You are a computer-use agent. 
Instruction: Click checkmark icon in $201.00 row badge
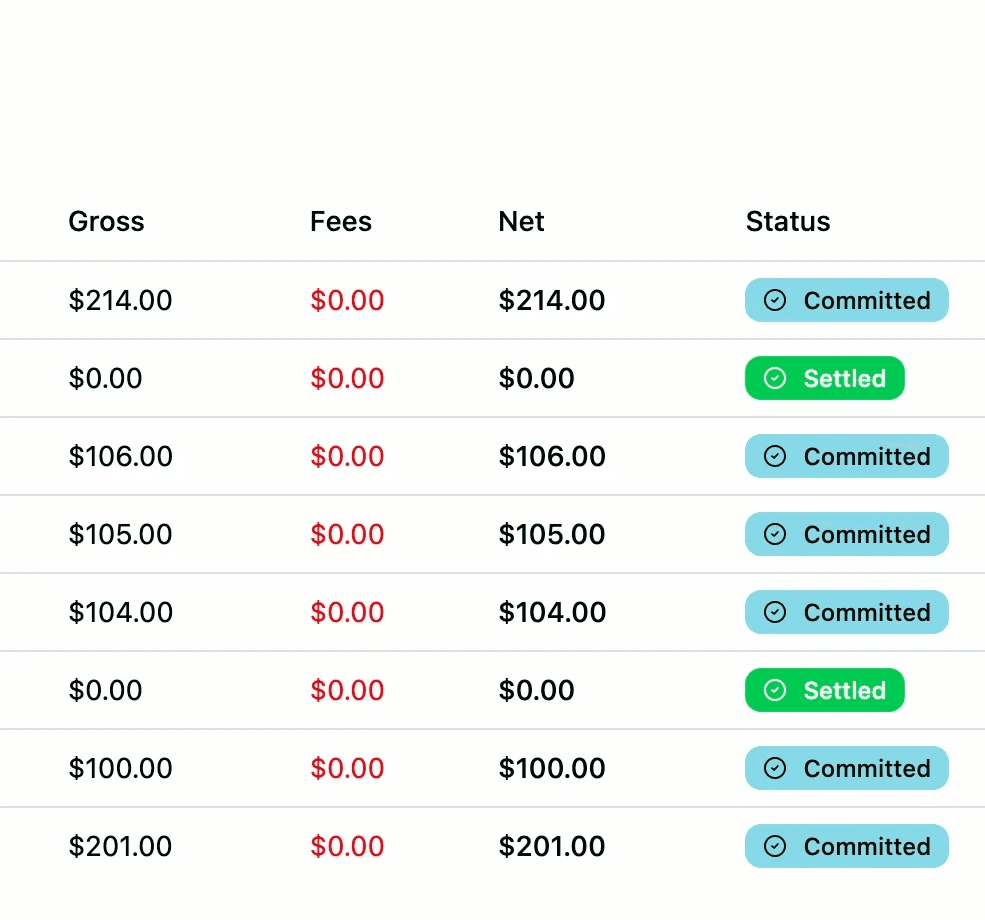tap(775, 846)
